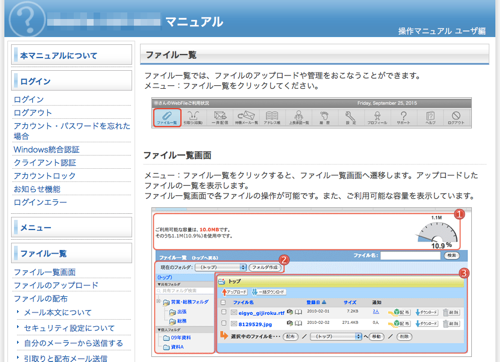
Task: Open the ログアウト sidebar link
Action: 33,113
